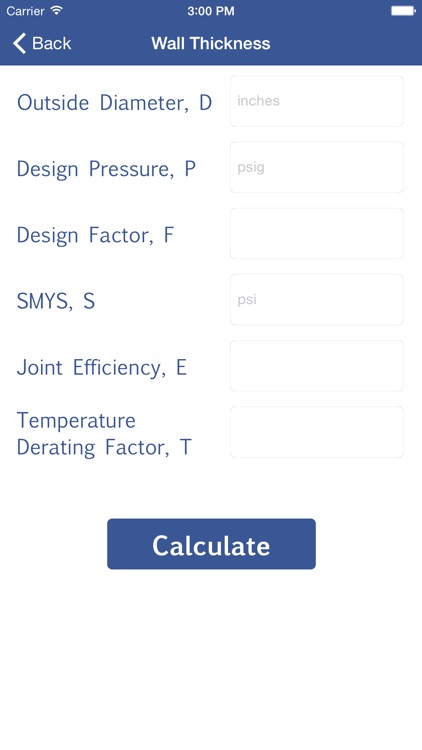Focus the SMYS psi input field
Image resolution: width=422 pixels, height=750 pixels.
click(x=317, y=300)
